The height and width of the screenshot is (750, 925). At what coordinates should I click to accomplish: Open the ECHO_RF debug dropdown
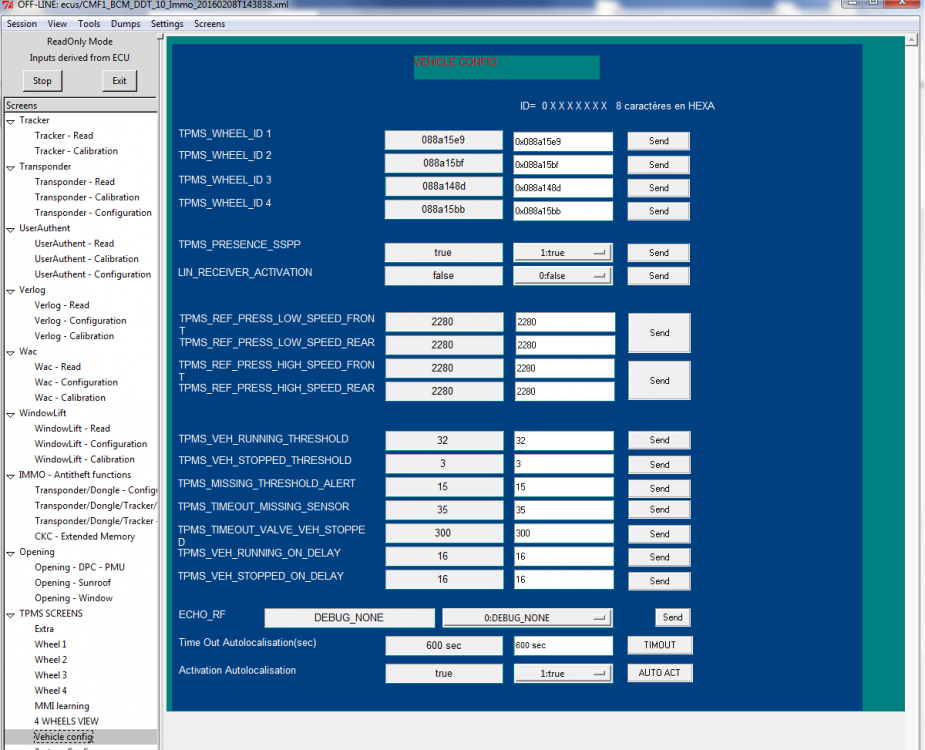click(x=527, y=618)
